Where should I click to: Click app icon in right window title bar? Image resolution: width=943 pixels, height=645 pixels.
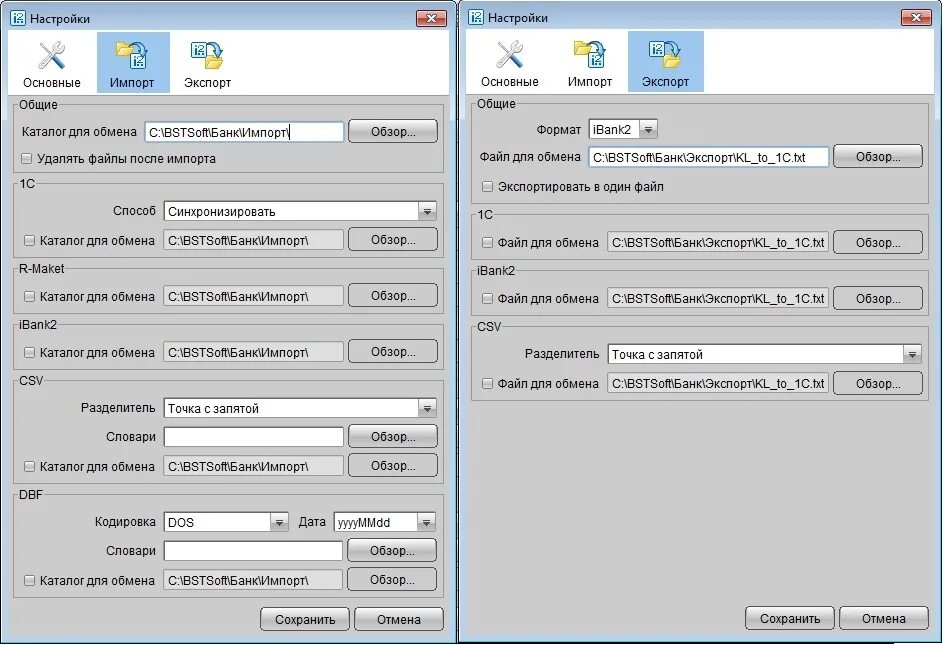[x=476, y=17]
